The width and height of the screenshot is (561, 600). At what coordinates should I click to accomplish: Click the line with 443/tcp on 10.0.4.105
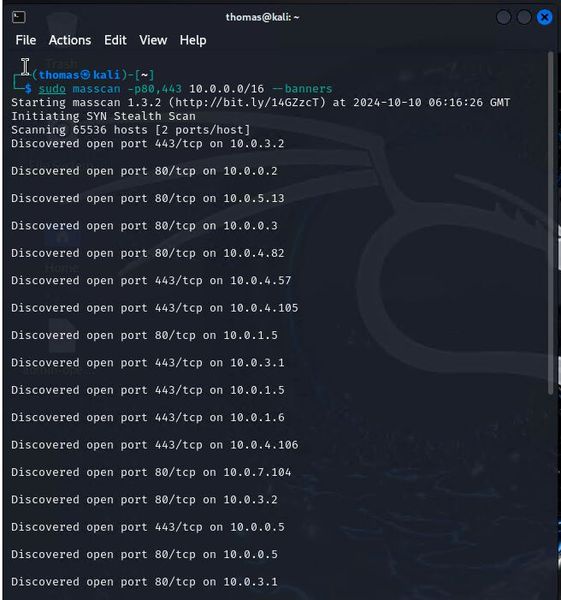(155, 308)
